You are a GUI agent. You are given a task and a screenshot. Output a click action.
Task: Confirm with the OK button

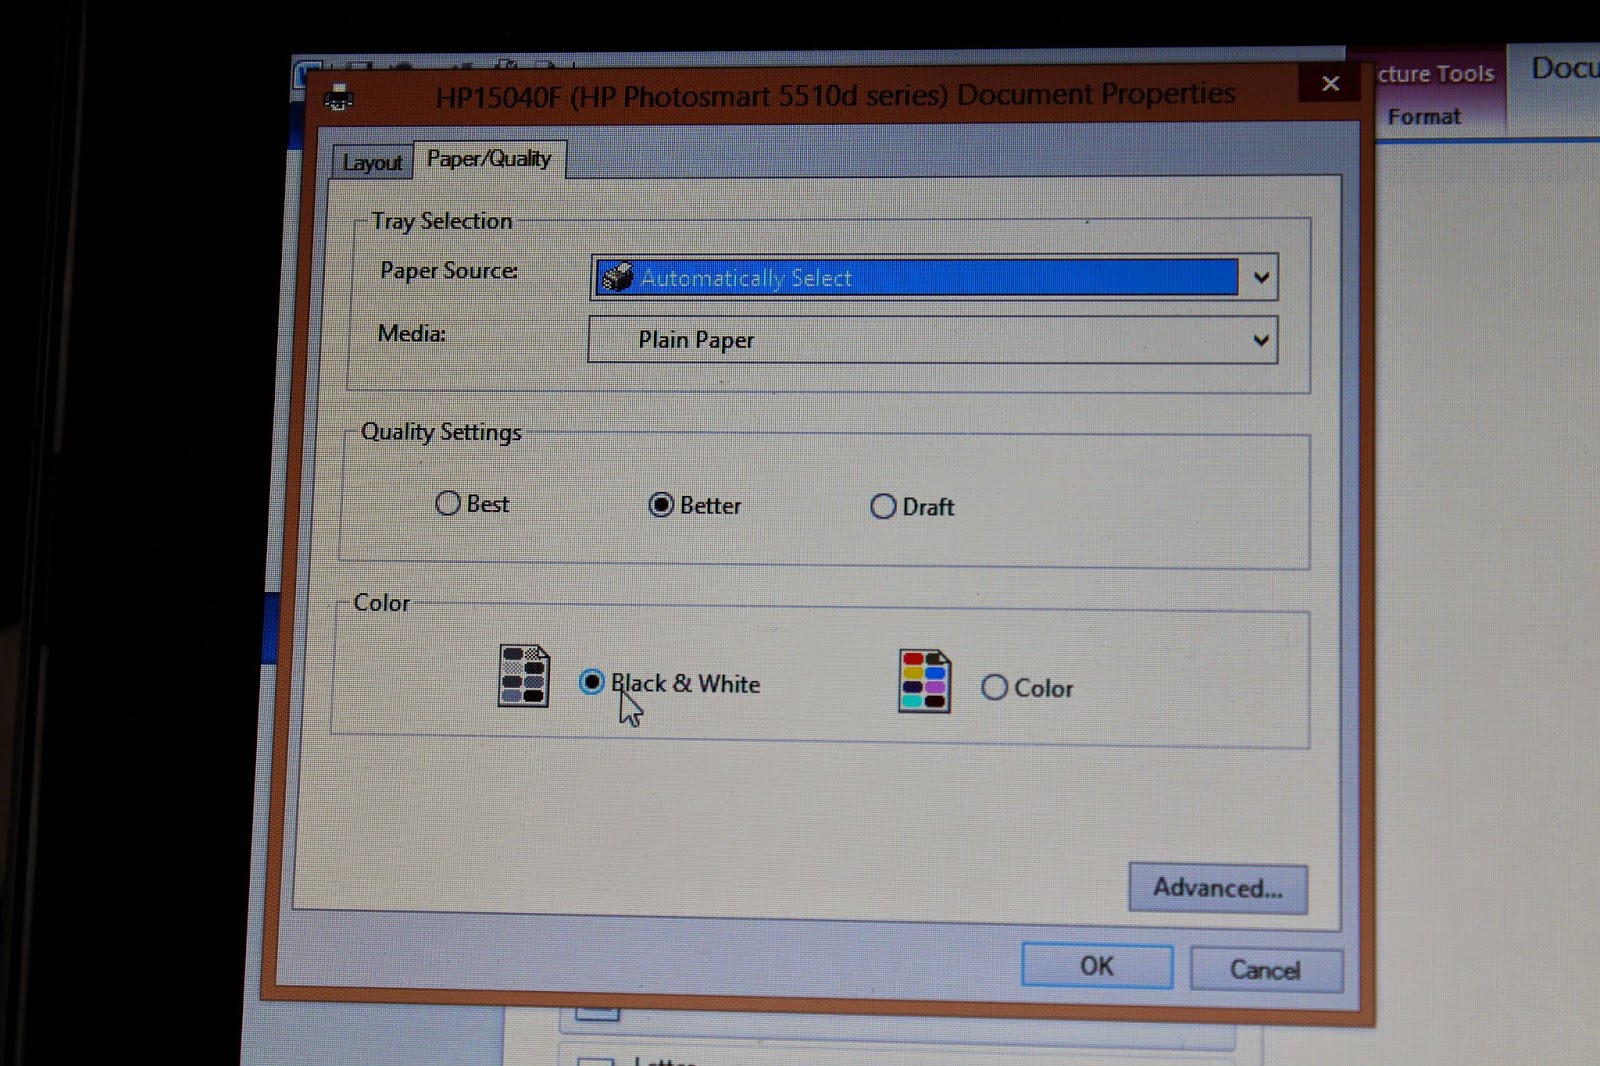coord(1097,966)
